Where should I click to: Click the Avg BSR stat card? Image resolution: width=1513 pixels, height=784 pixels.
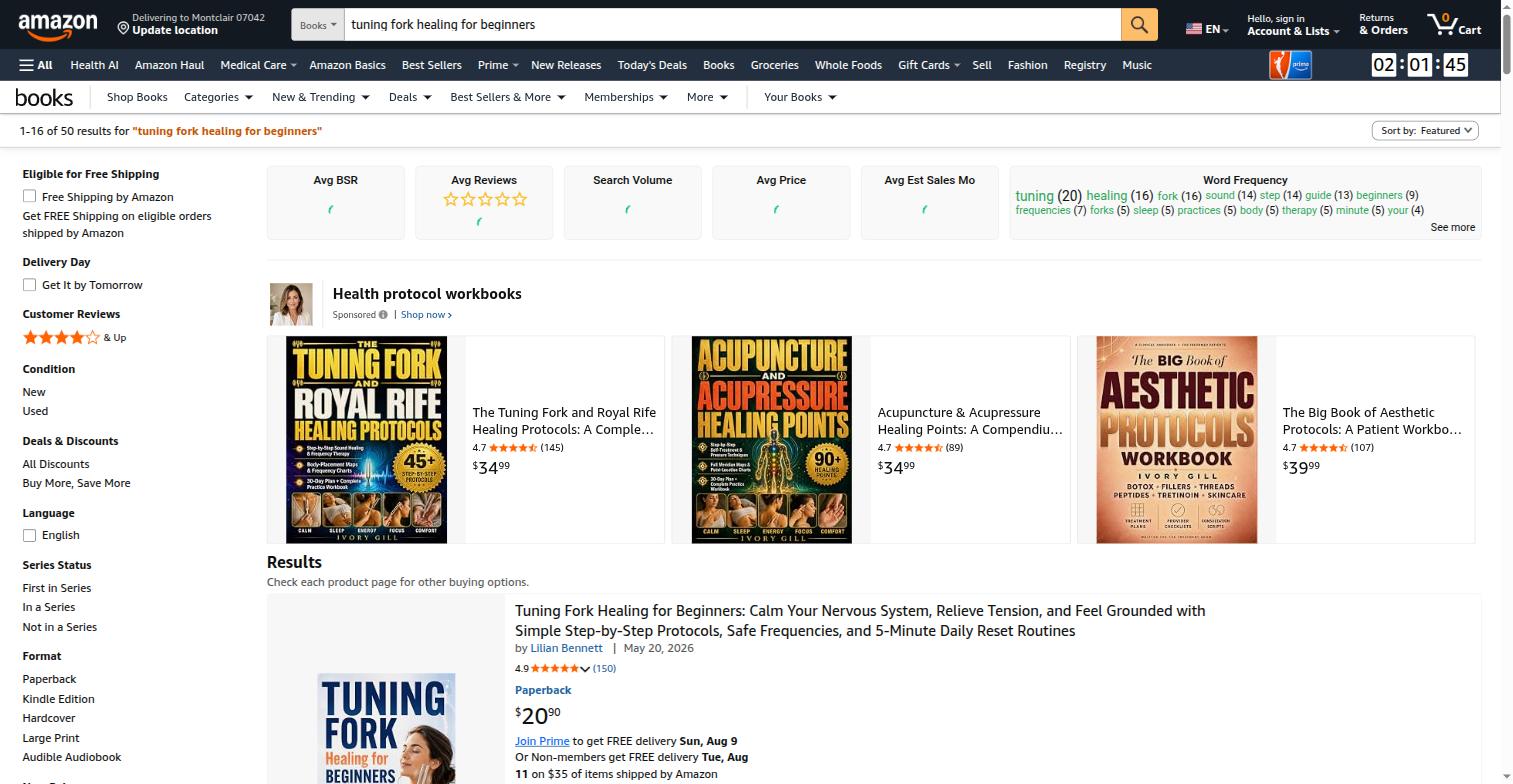pyautogui.click(x=335, y=203)
